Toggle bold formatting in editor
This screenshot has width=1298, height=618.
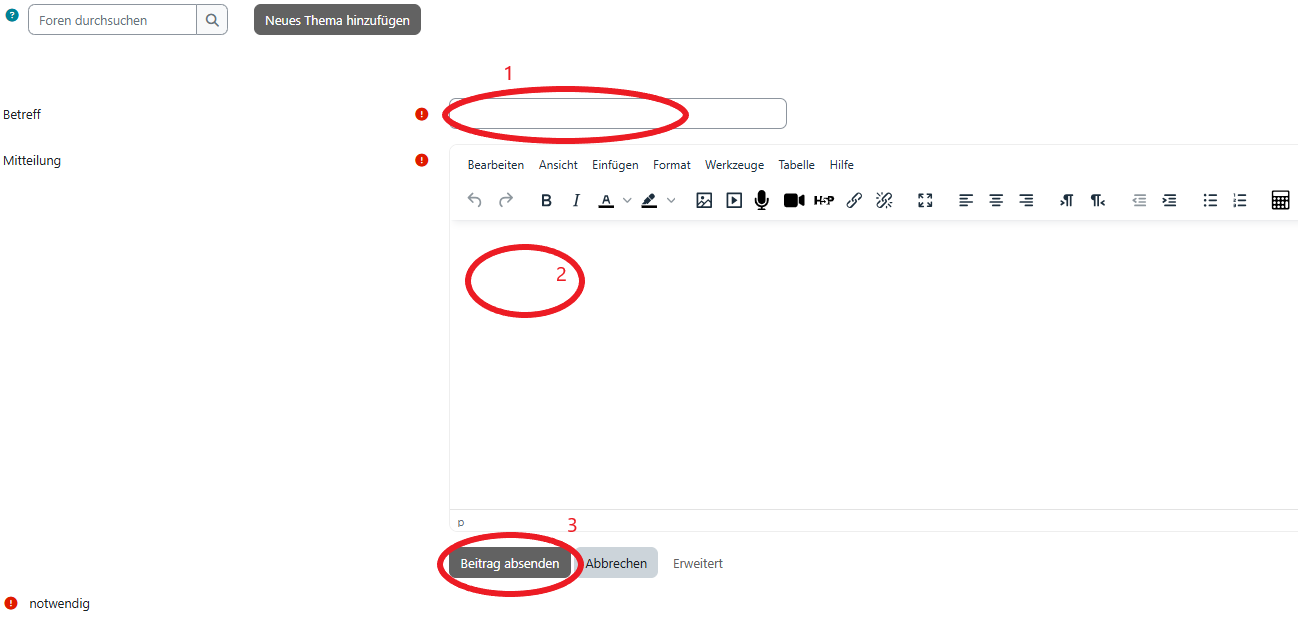coord(546,200)
